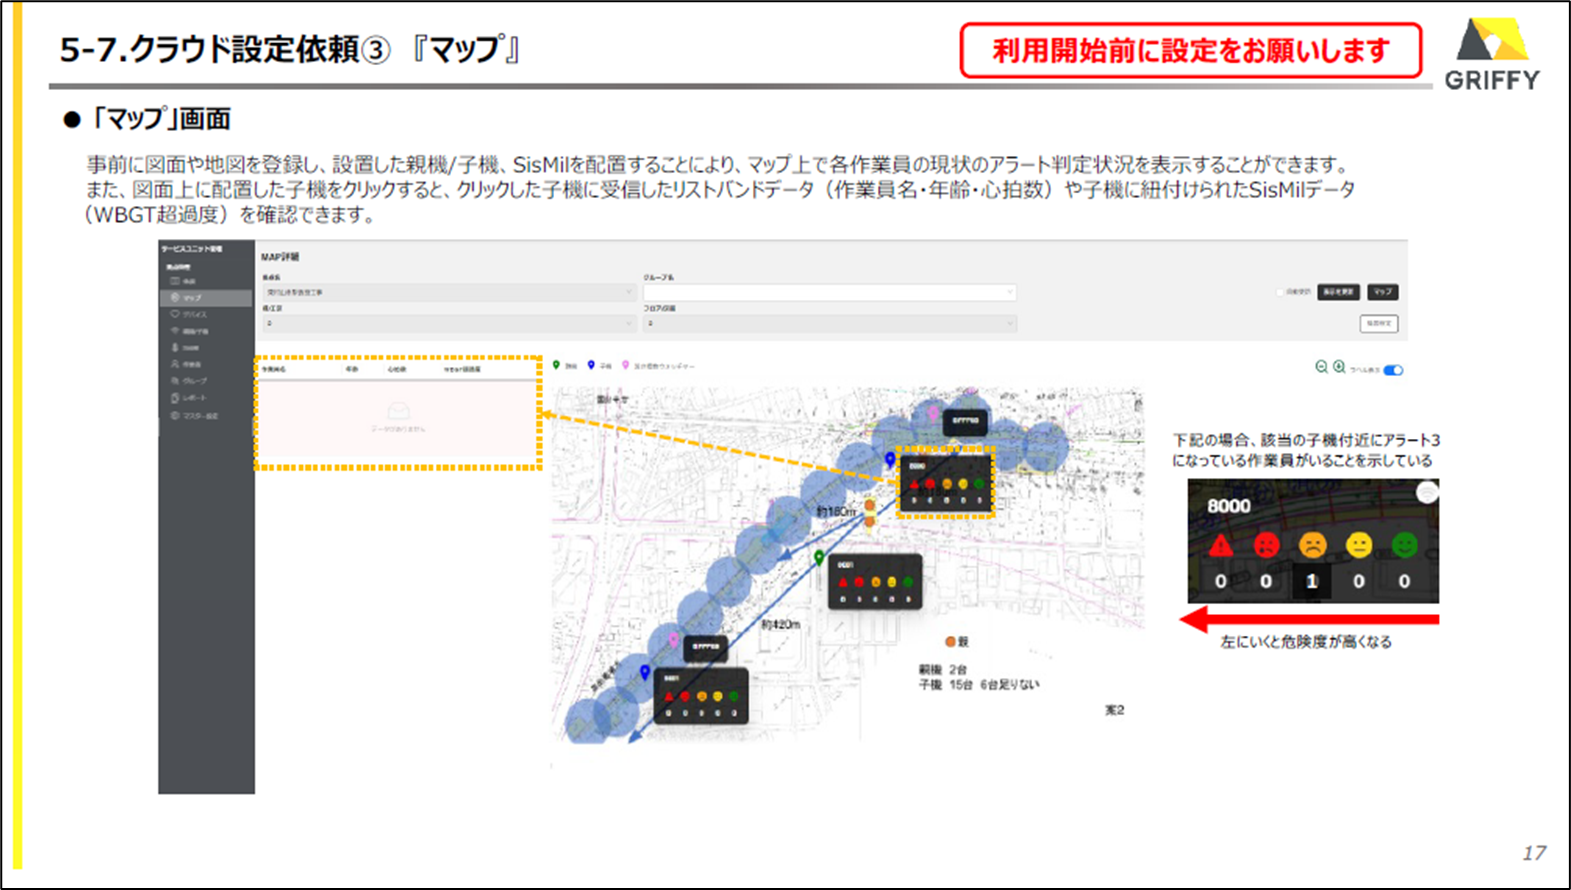Open レポート in the left sidebar

pyautogui.click(x=206, y=398)
